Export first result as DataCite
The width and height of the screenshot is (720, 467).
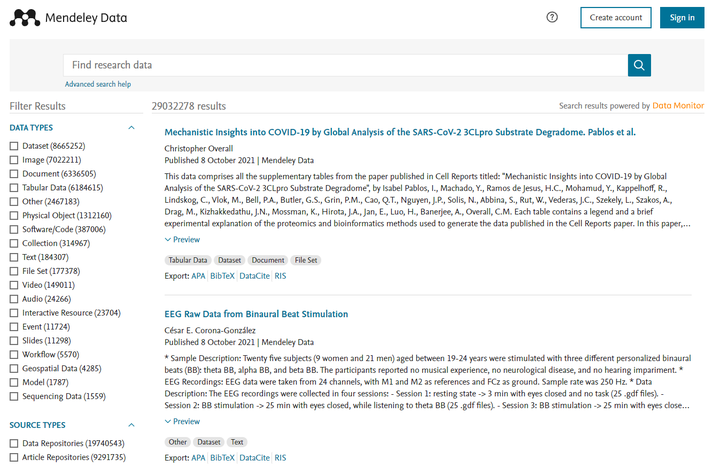254,276
